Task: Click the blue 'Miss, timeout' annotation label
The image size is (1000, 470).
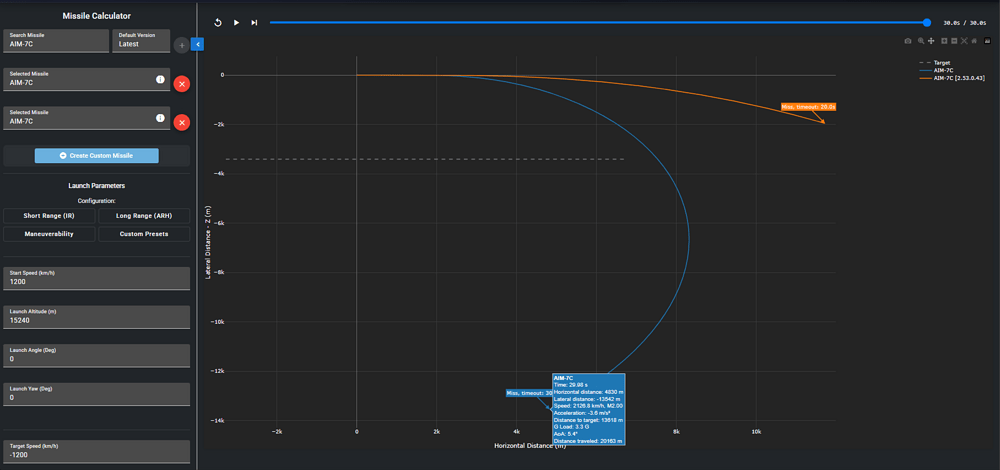Action: coord(529,393)
